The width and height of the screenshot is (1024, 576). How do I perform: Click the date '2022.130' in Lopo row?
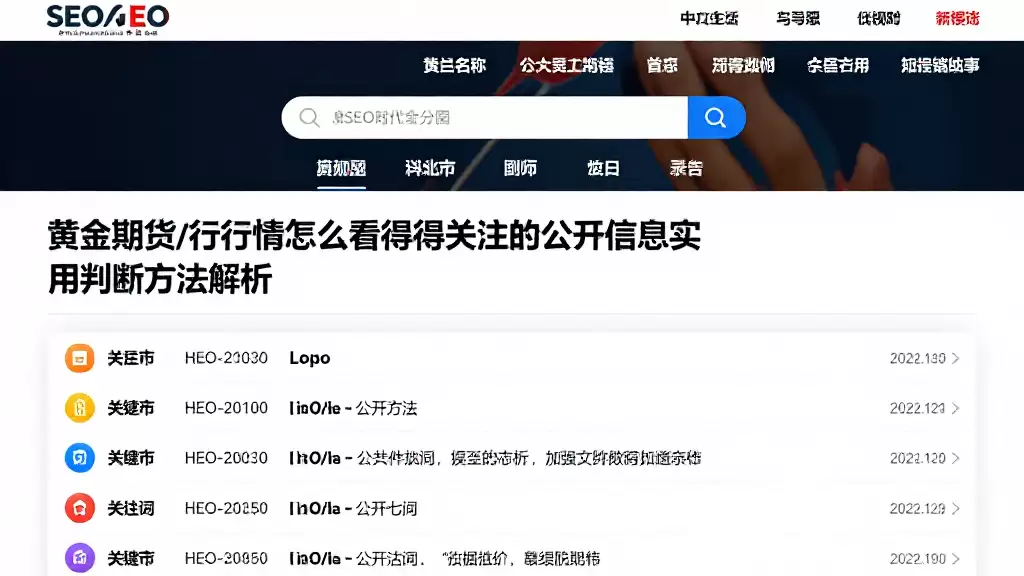[x=918, y=359]
